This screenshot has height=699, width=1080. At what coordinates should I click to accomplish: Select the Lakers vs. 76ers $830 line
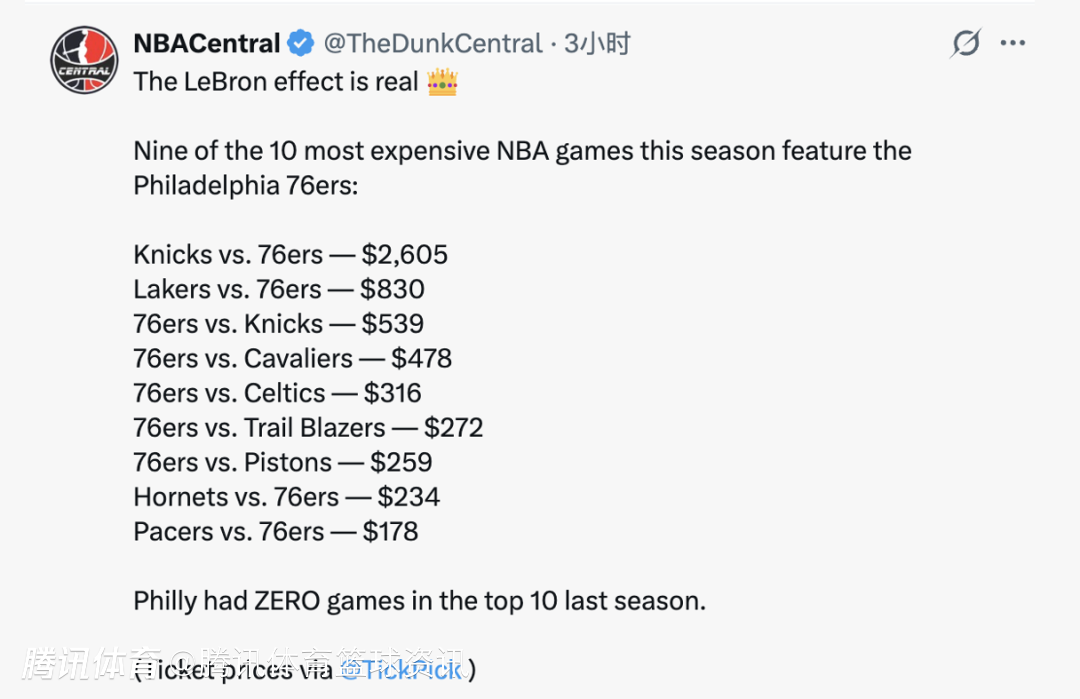(x=279, y=289)
